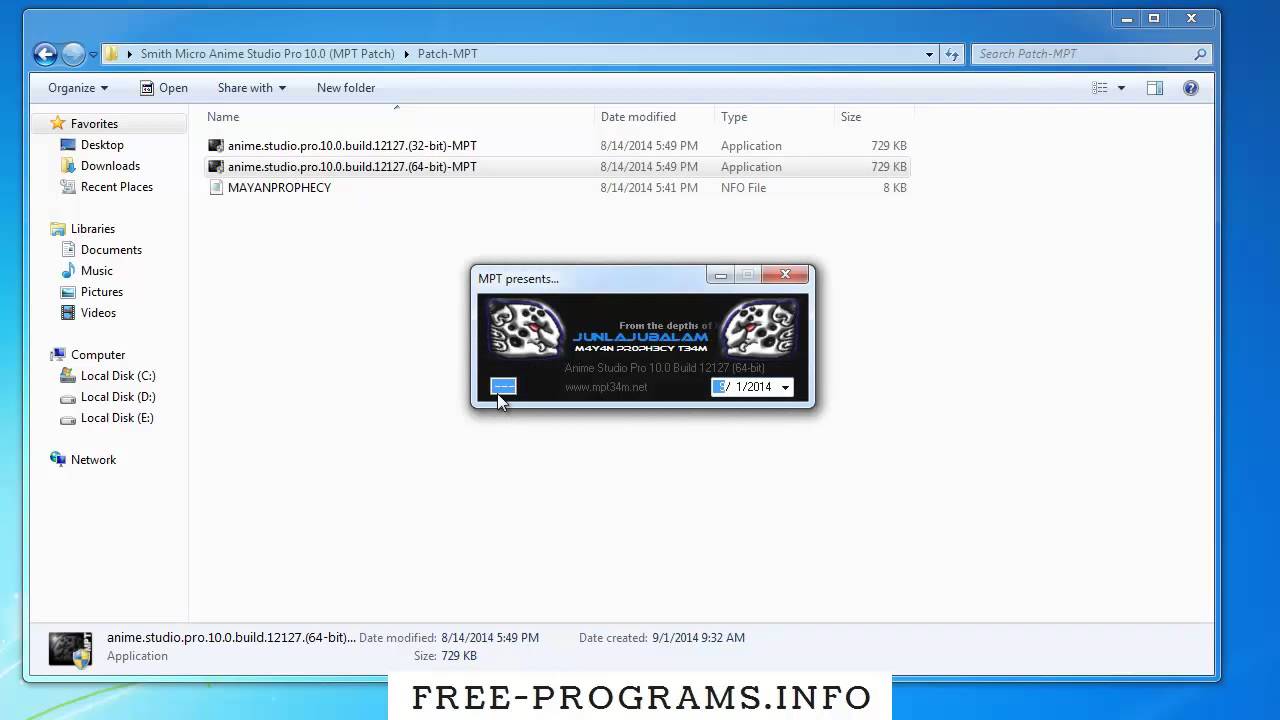The width and height of the screenshot is (1280, 720).
Task: Open the recent pages dropdown arrow
Action: (93, 54)
